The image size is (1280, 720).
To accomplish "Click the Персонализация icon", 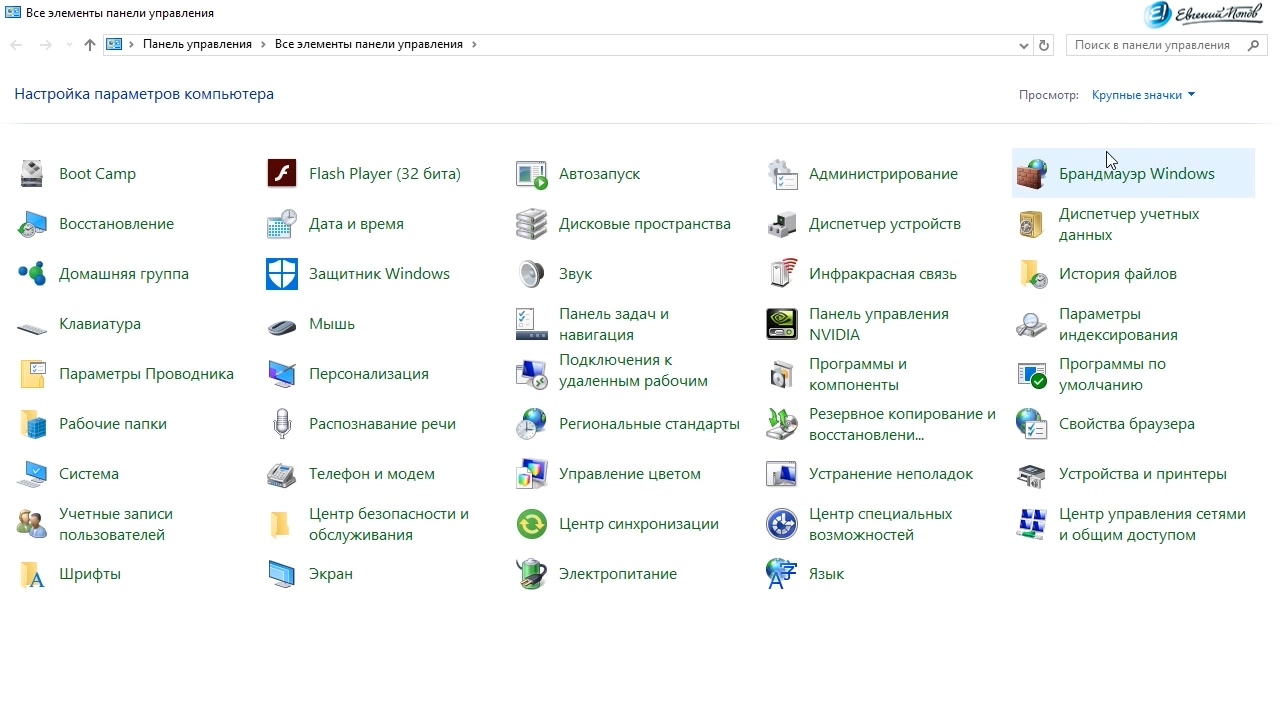I will 282,374.
